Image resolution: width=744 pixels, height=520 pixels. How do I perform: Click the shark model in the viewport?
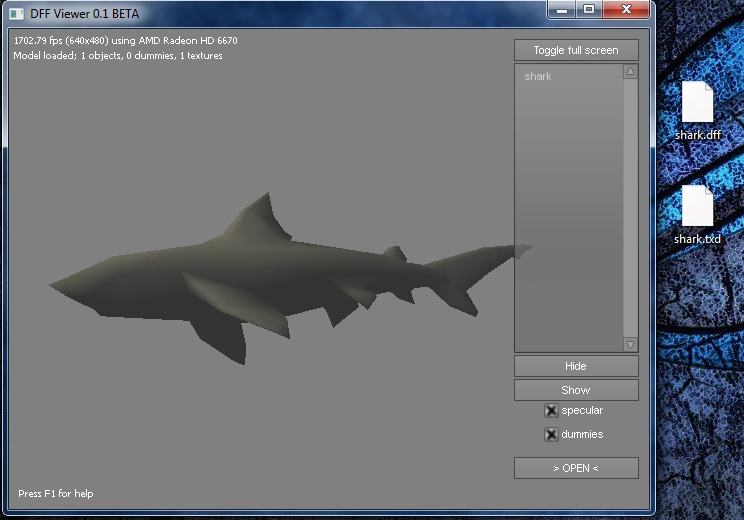coord(266,280)
